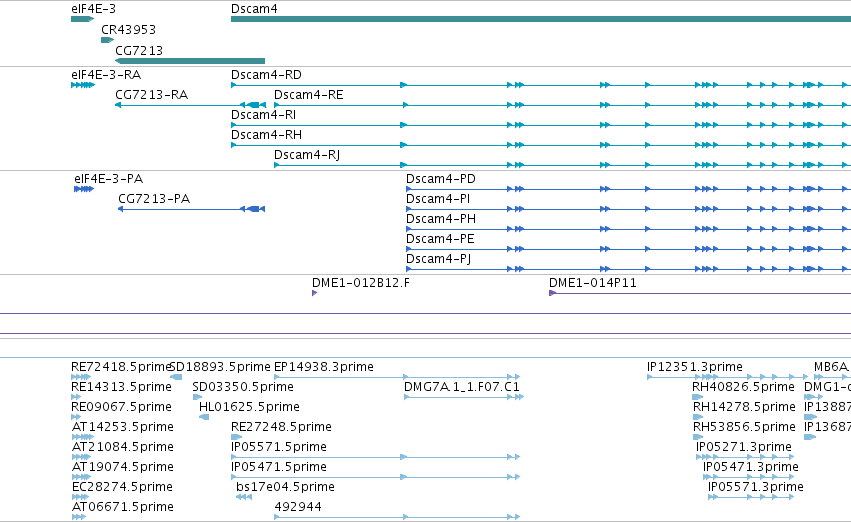This screenshot has width=851, height=522.
Task: Select the RH40826.5prime EST label
Action: click(743, 387)
